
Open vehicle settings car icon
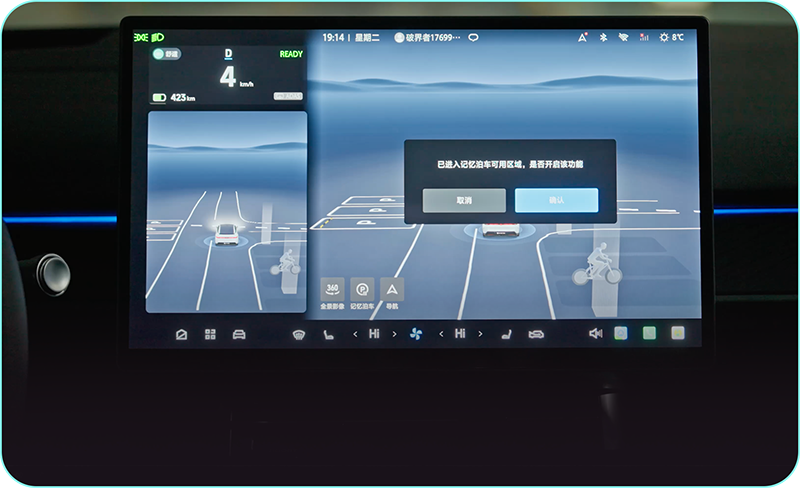pos(239,334)
